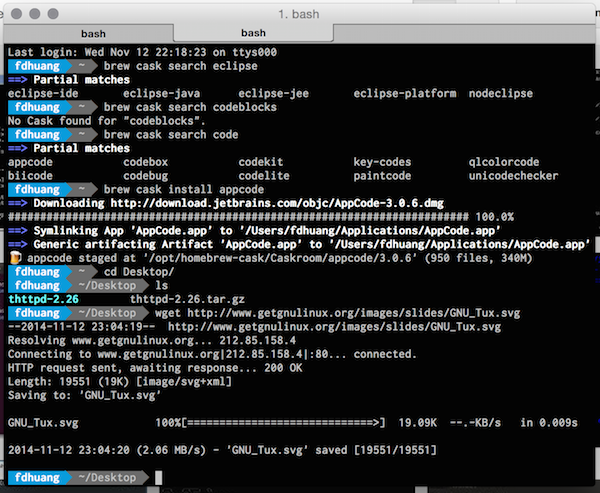
Task: Click the 'appcode staged at' Caskroom path
Action: [x=280, y=258]
